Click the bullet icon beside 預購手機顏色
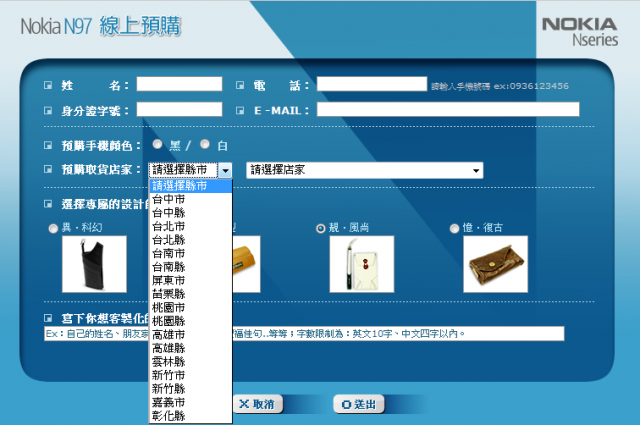 48,145
